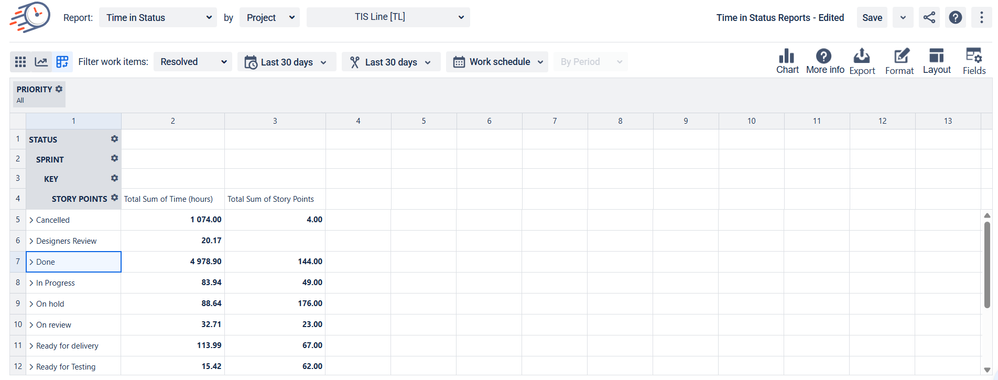Open the Fields panel
Viewport: 998px width, 380px height.
974,62
